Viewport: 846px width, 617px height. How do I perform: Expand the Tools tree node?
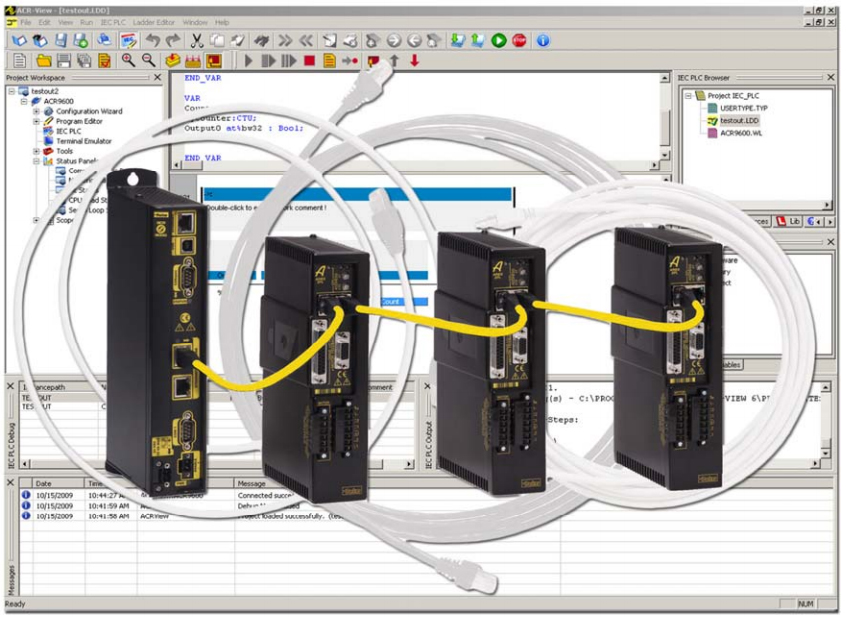tap(36, 151)
